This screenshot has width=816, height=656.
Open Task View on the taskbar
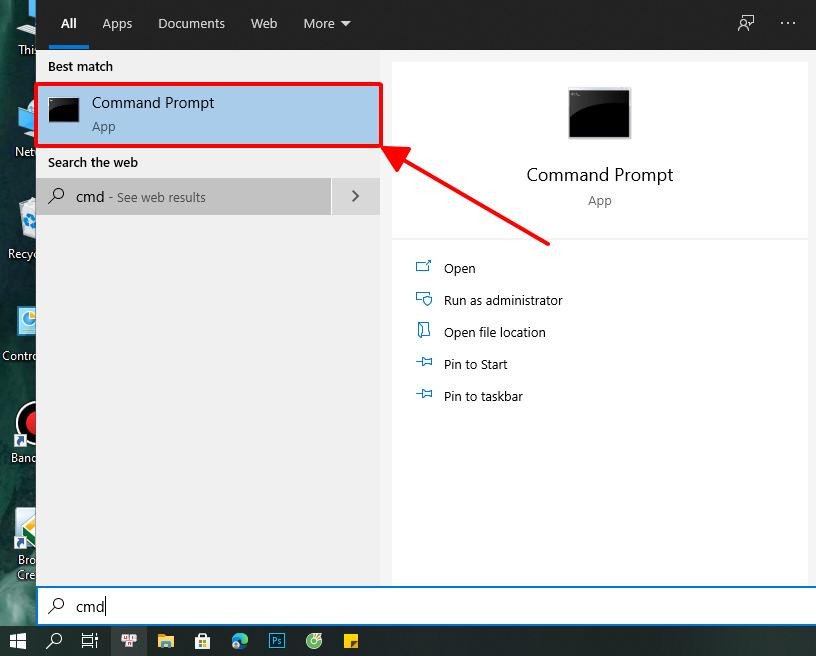click(89, 642)
